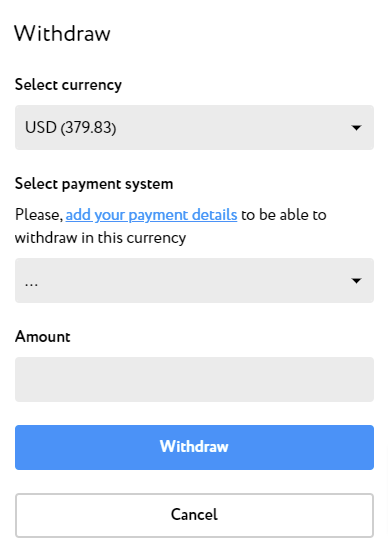
Task: Click the "Select currency" label
Action: (68, 85)
